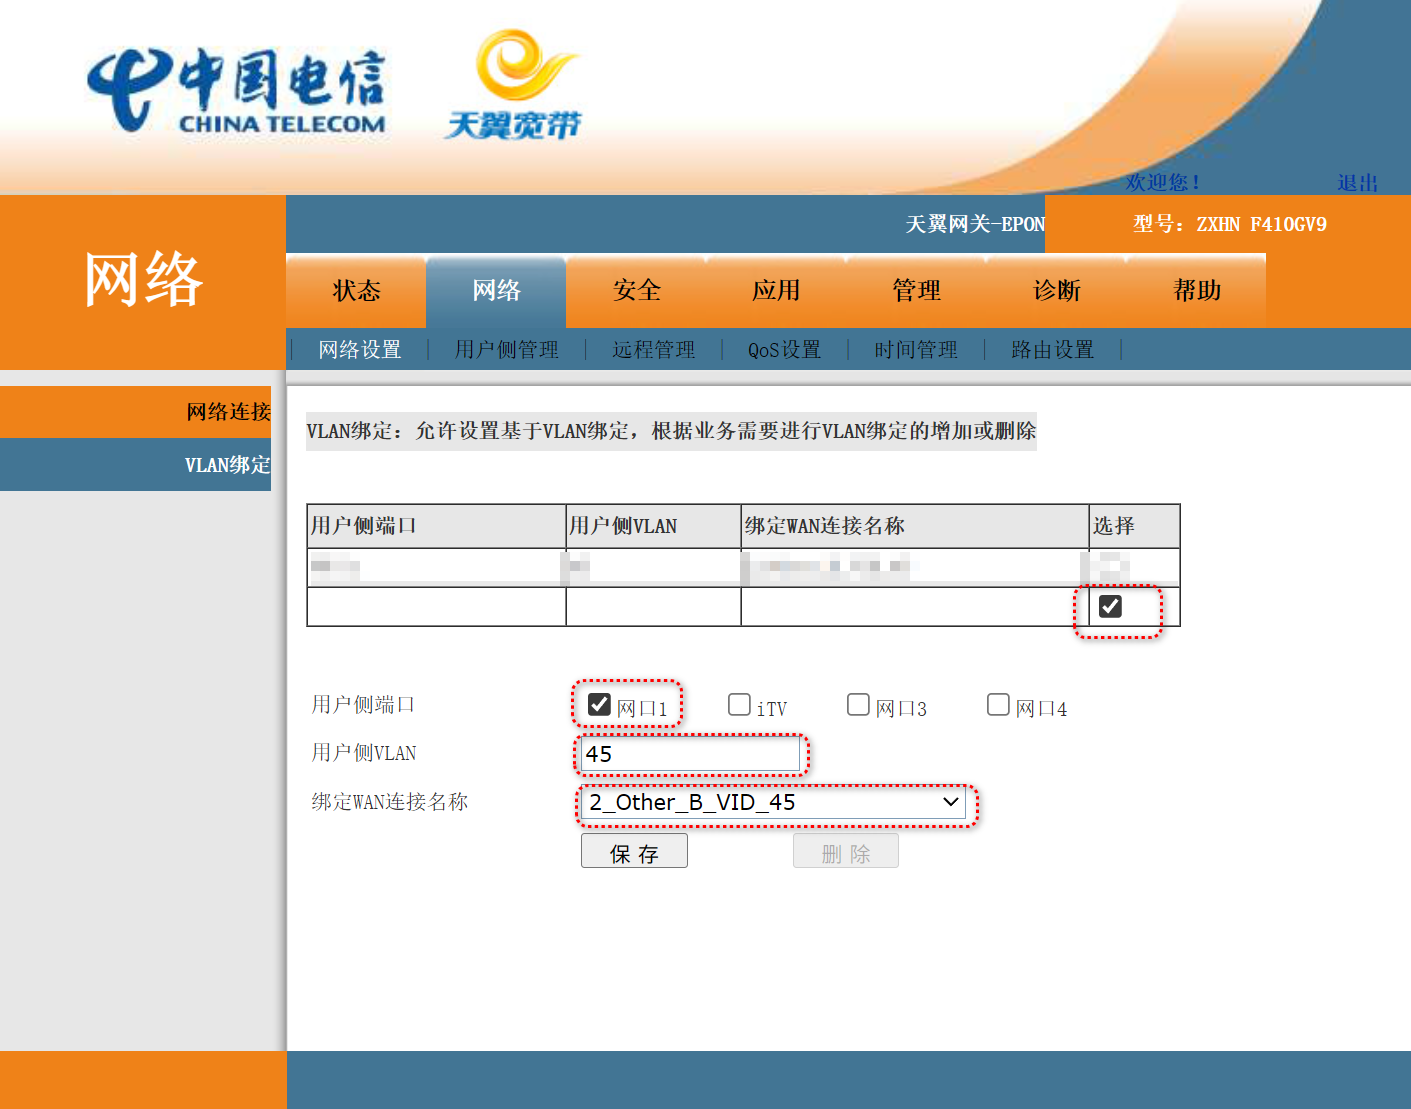
Task: Go to the 应用 tab
Action: 776,291
